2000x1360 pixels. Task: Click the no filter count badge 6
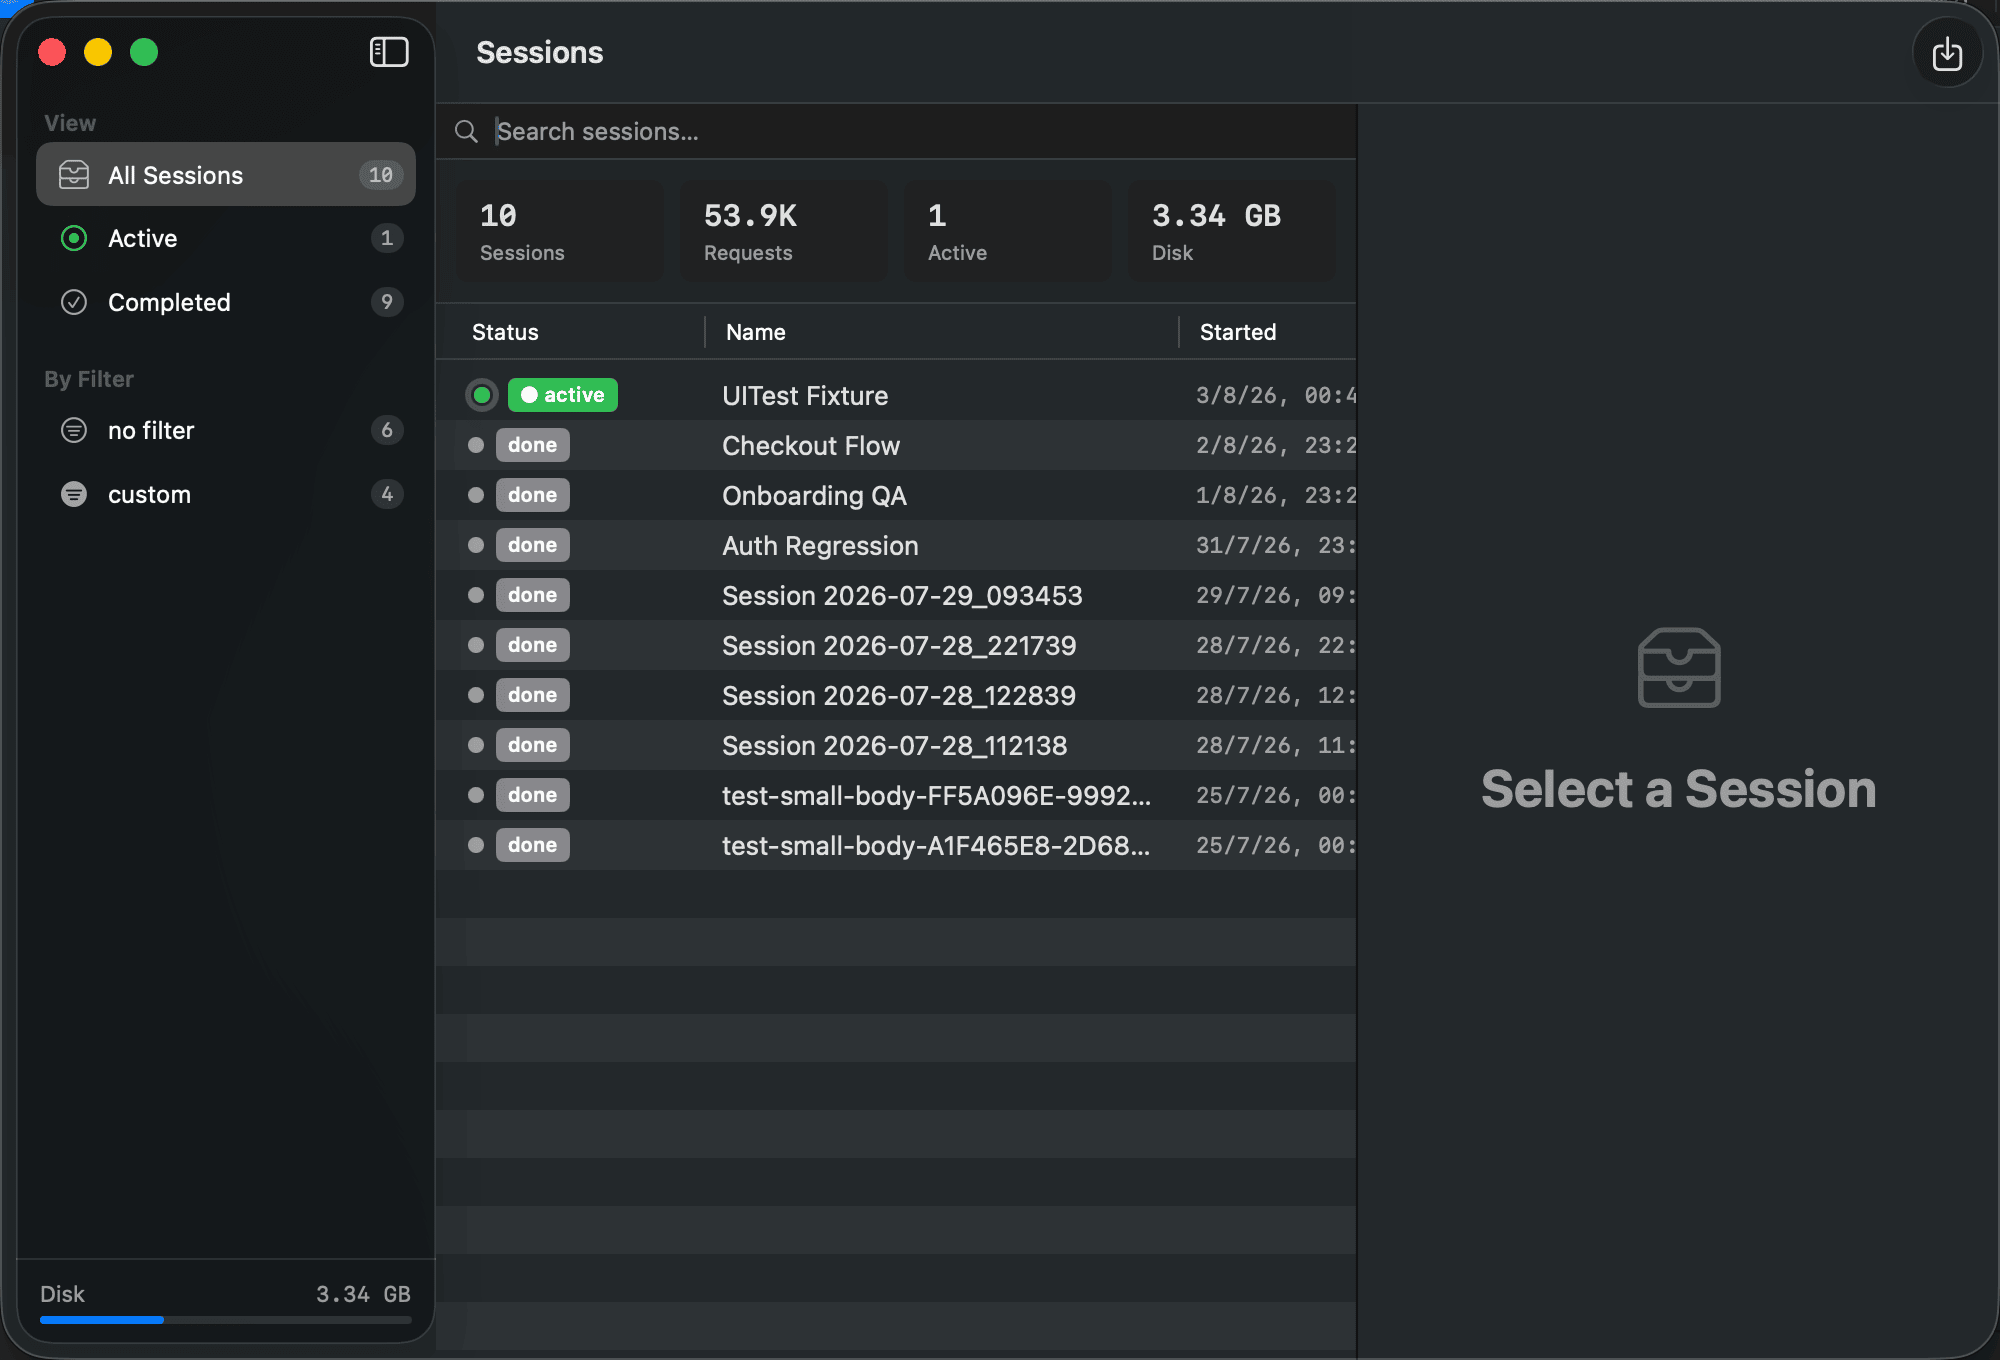click(x=387, y=430)
